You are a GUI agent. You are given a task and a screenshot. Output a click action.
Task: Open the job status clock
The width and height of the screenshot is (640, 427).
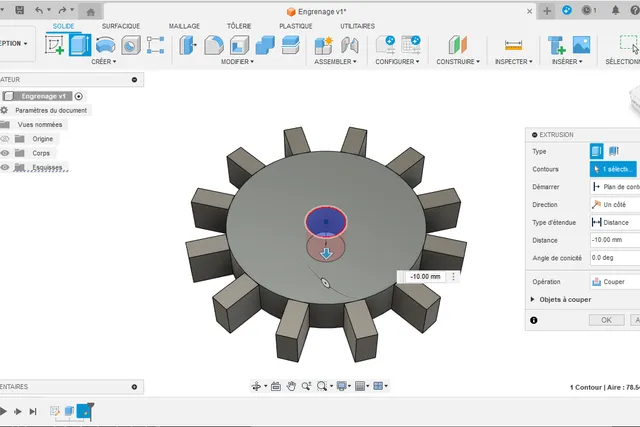589,10
